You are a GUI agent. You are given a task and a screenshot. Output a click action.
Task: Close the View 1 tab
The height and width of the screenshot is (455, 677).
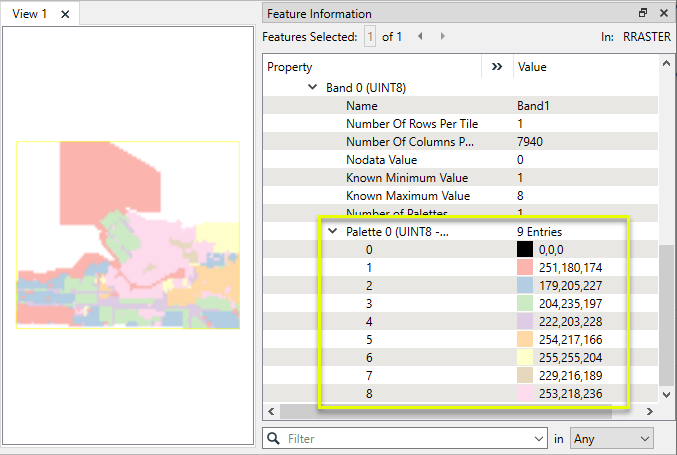point(65,14)
